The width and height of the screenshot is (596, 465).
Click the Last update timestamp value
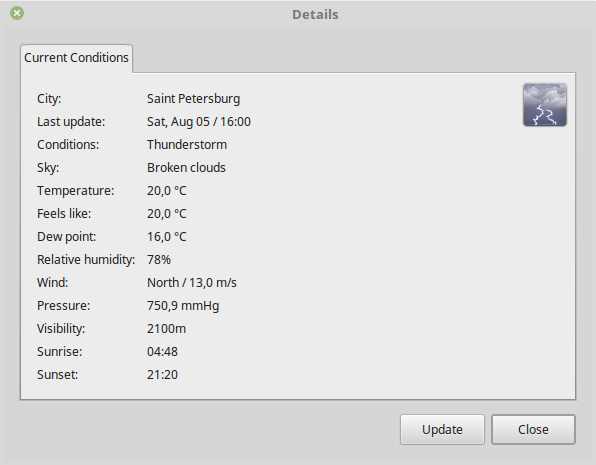point(199,122)
